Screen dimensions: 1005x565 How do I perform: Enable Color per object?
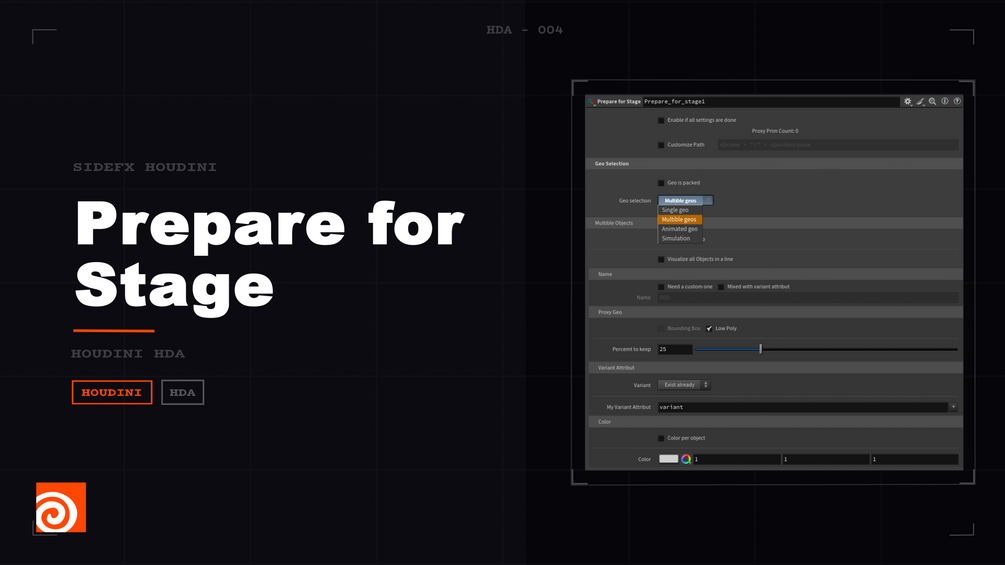coord(661,438)
